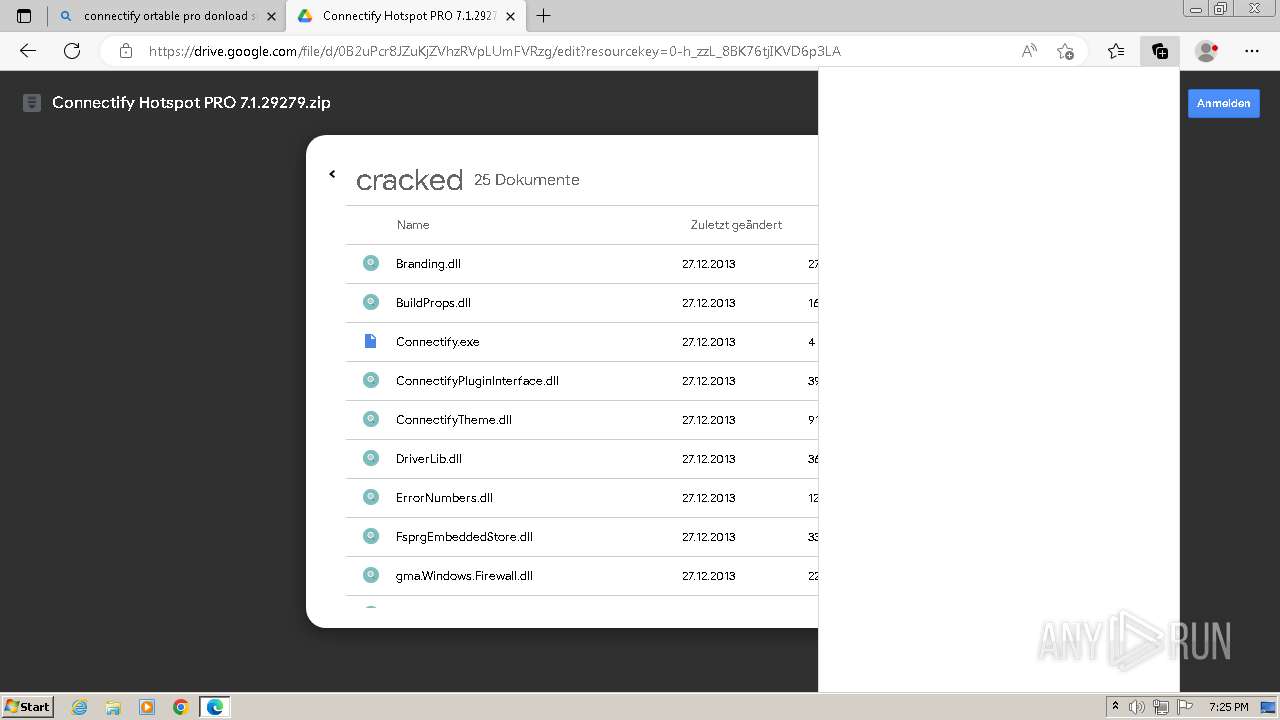Click the Microsoft Edge taskbar icon
The height and width of the screenshot is (720, 1280).
(215, 707)
